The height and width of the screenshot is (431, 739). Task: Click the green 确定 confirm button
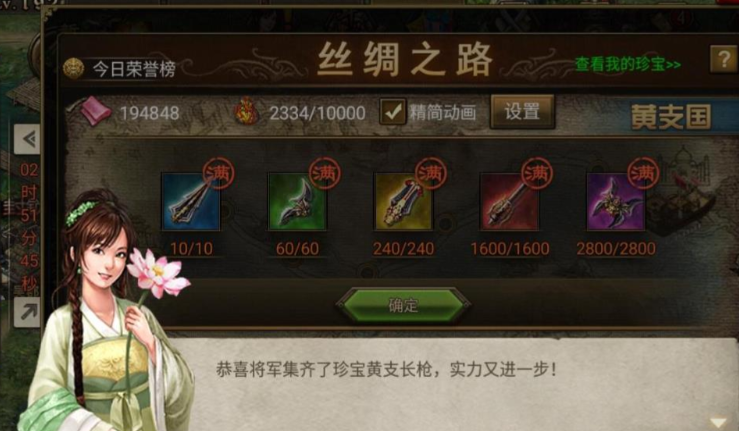(x=403, y=305)
